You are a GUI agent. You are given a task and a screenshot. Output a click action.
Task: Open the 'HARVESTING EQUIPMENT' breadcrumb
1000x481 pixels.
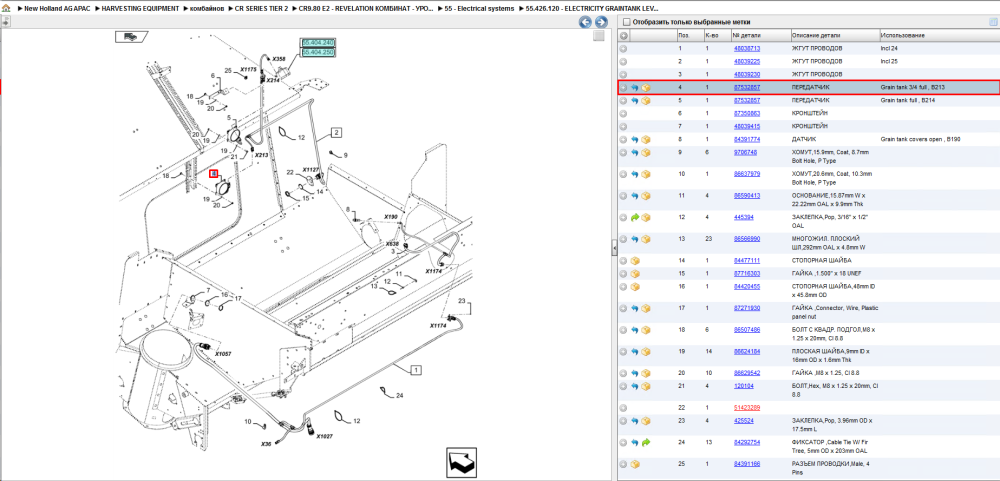click(141, 9)
